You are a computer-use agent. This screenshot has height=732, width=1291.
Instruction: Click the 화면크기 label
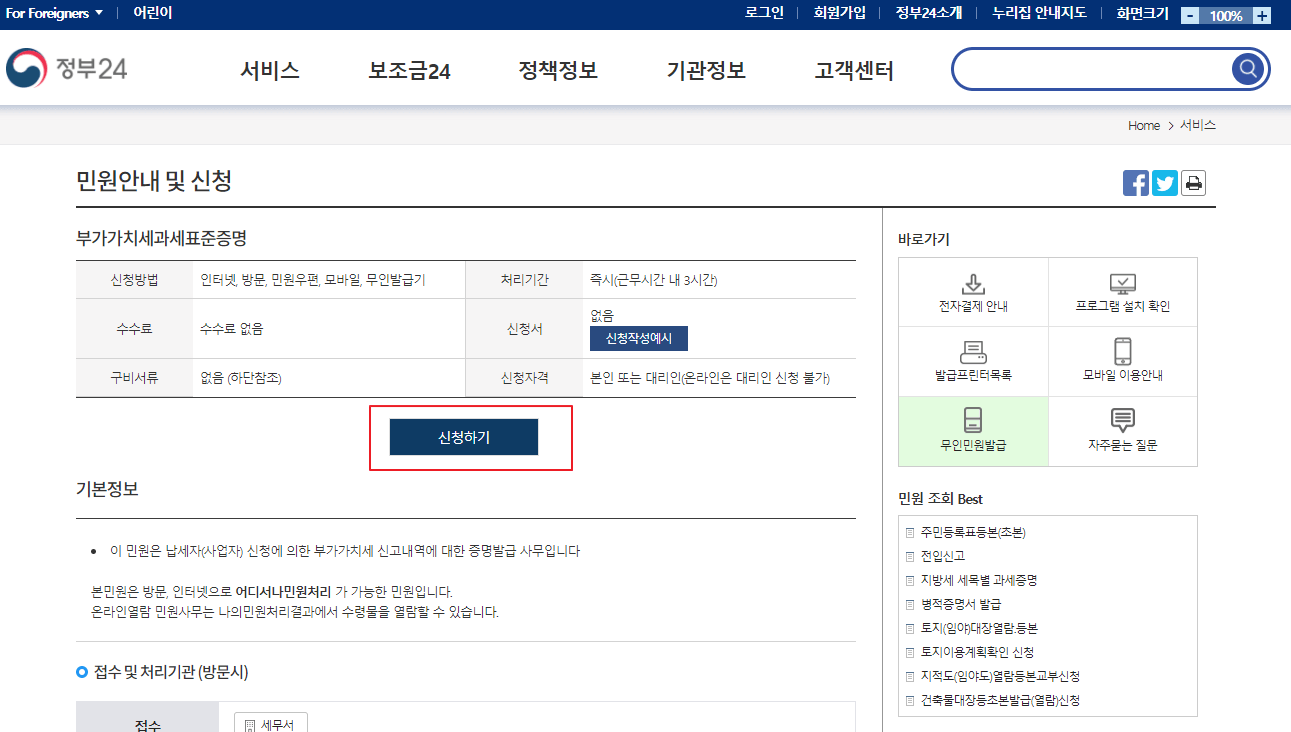click(1142, 13)
